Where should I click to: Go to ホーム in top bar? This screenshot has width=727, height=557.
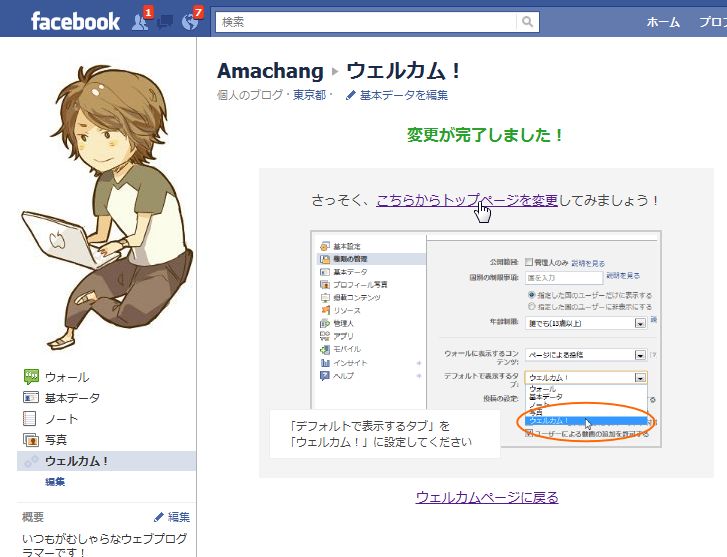[663, 22]
